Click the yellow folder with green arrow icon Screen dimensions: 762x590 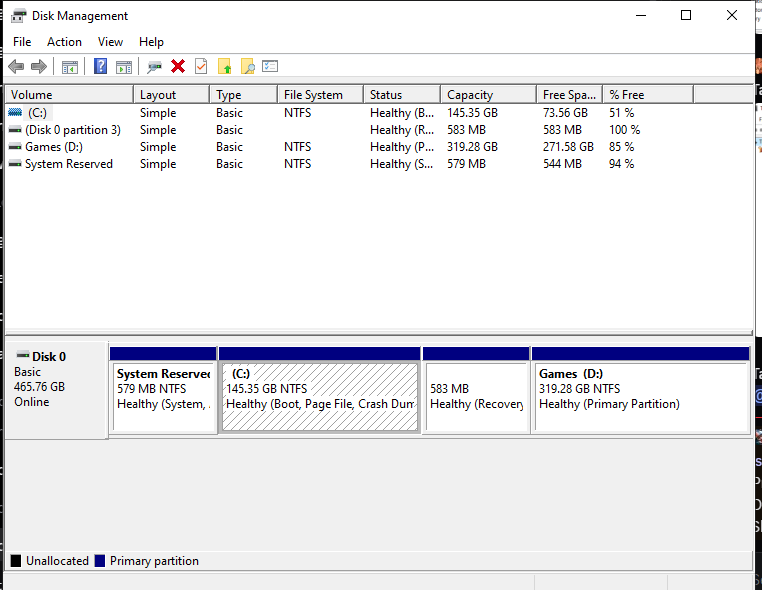pos(225,66)
